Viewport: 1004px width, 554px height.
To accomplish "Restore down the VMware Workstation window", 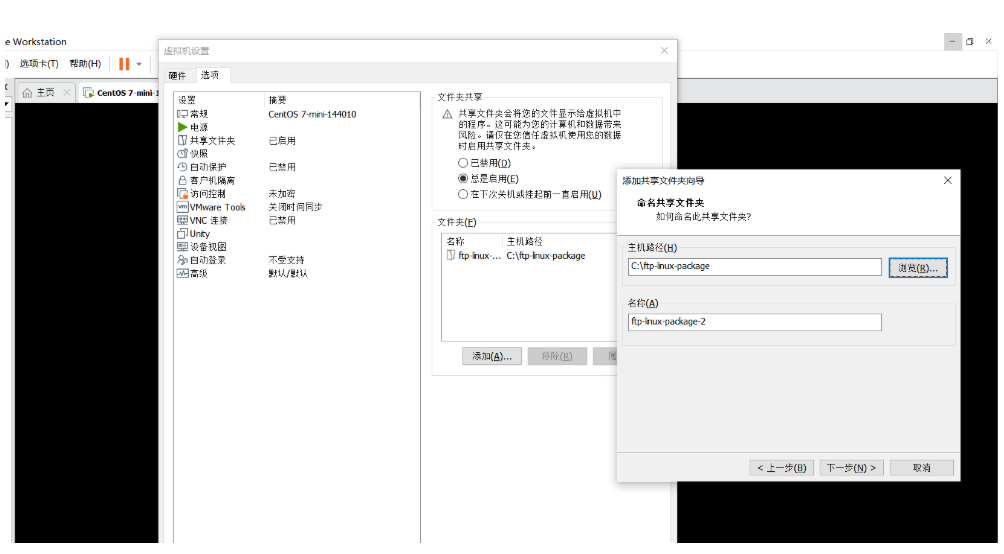I will click(970, 42).
